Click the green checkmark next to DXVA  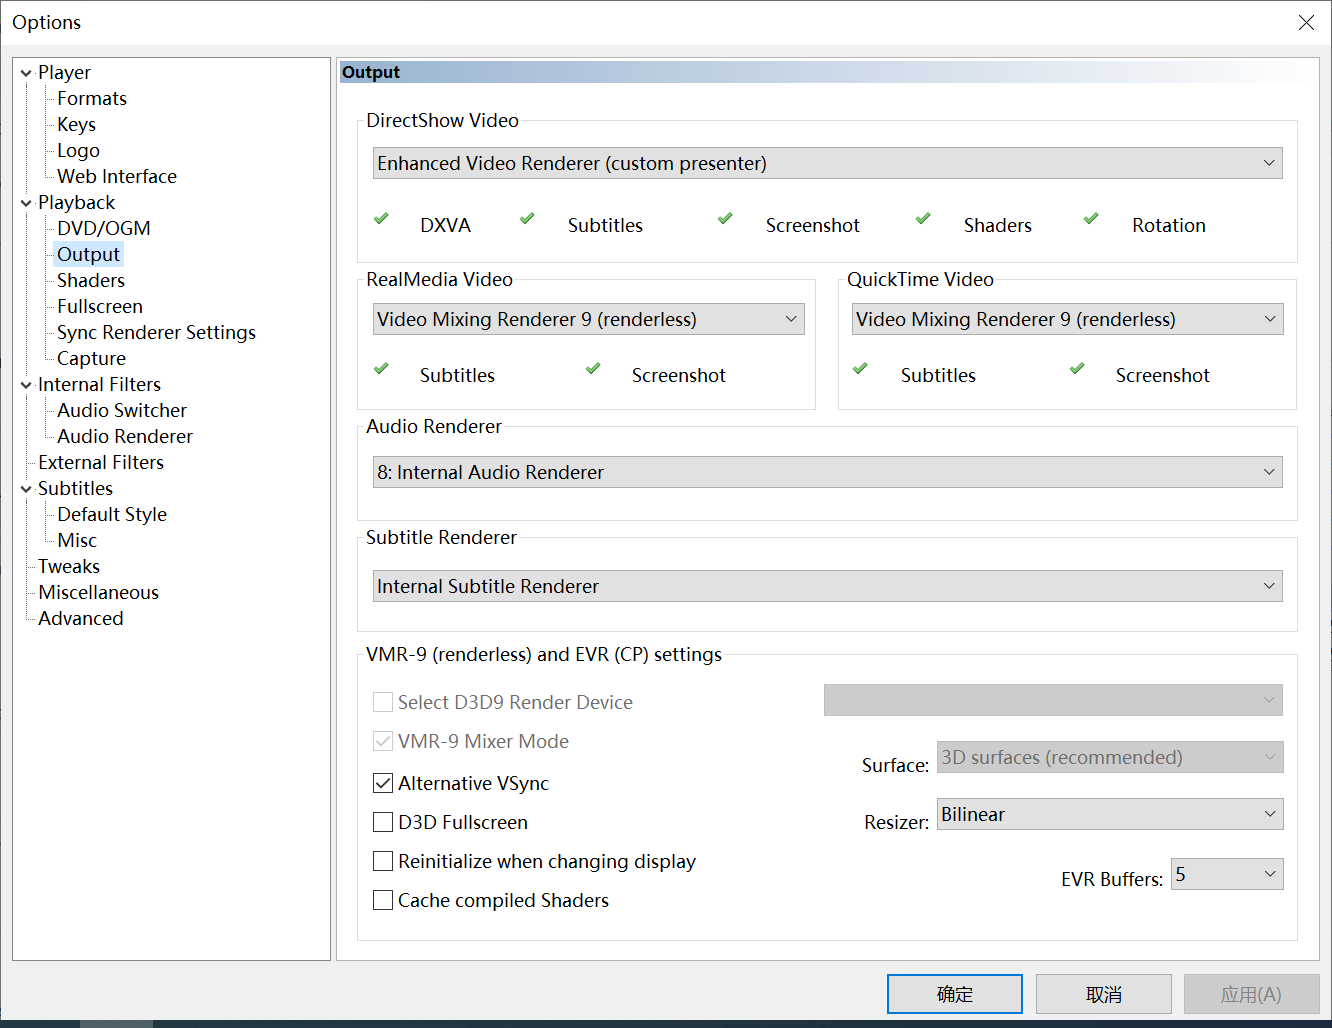coord(382,221)
